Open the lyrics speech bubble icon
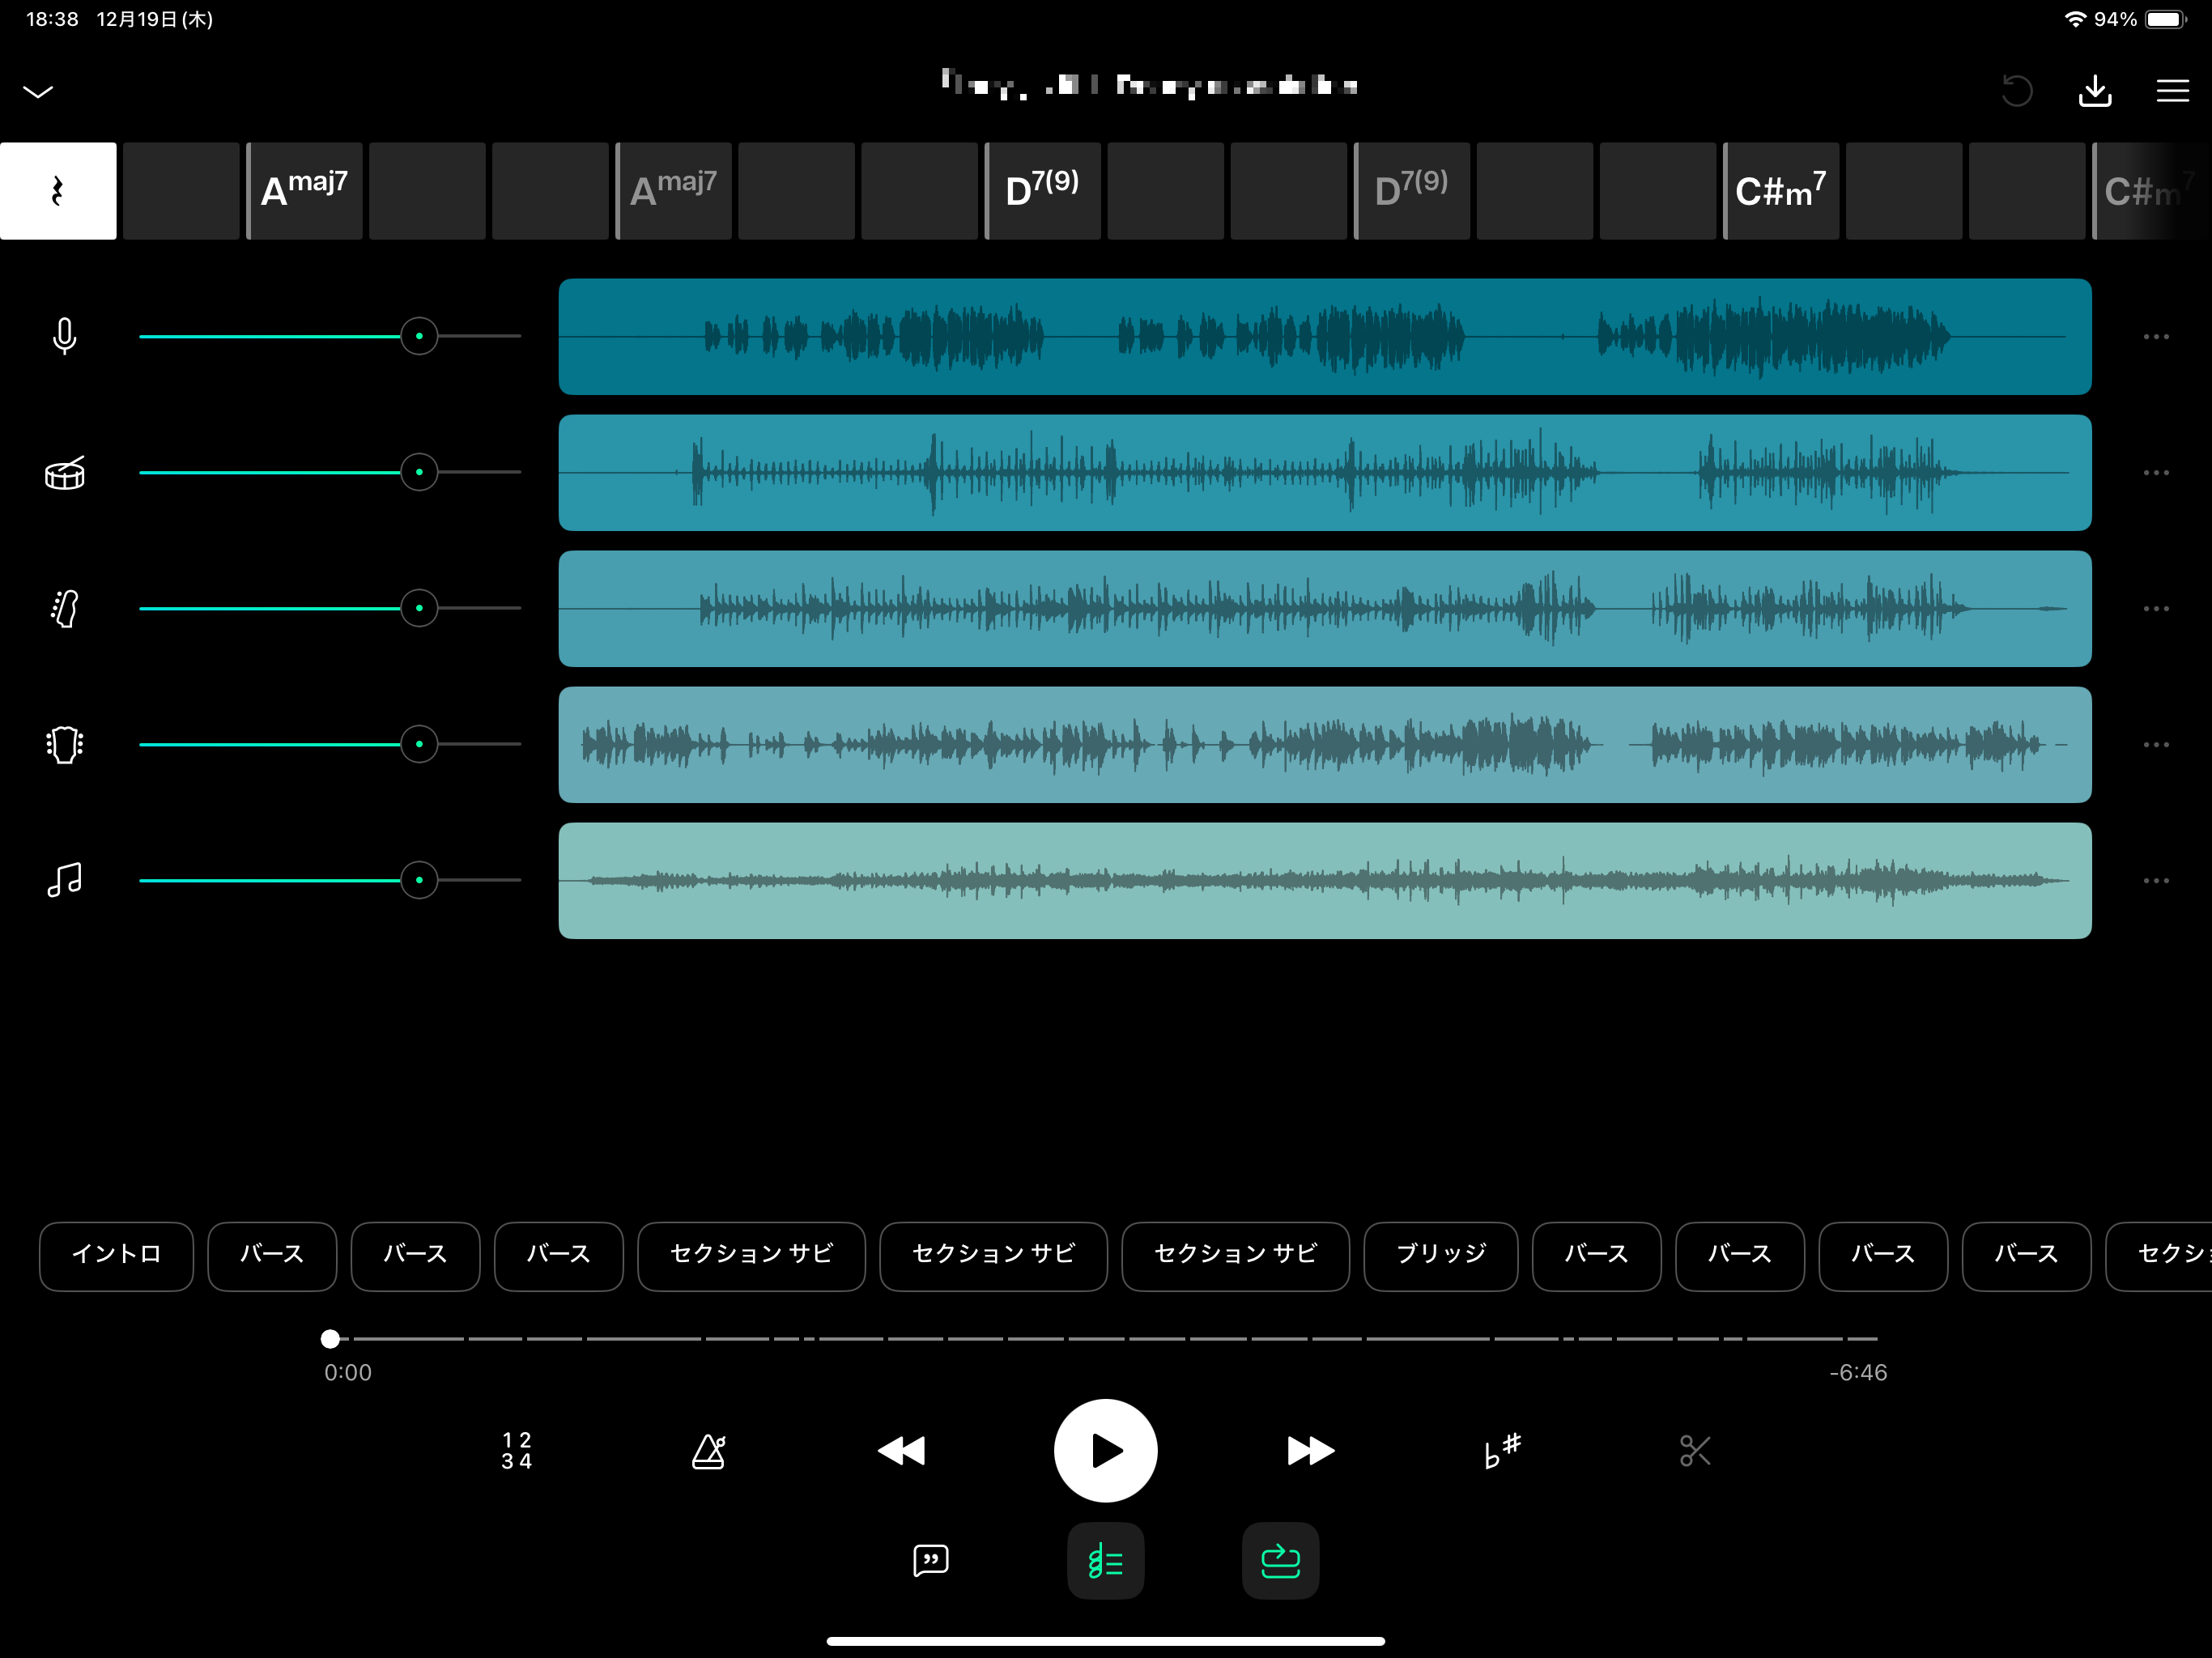The image size is (2212, 1658). coord(931,1561)
